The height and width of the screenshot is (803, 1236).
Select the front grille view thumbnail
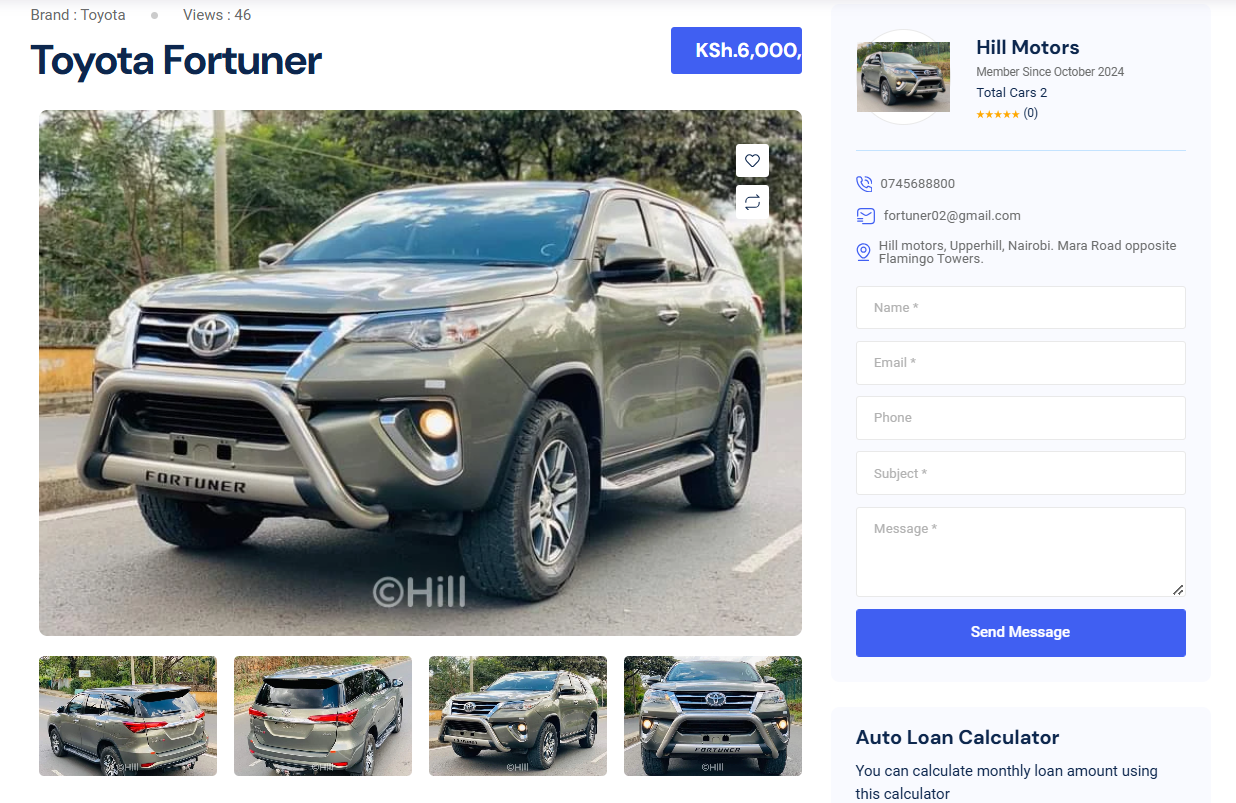point(713,716)
